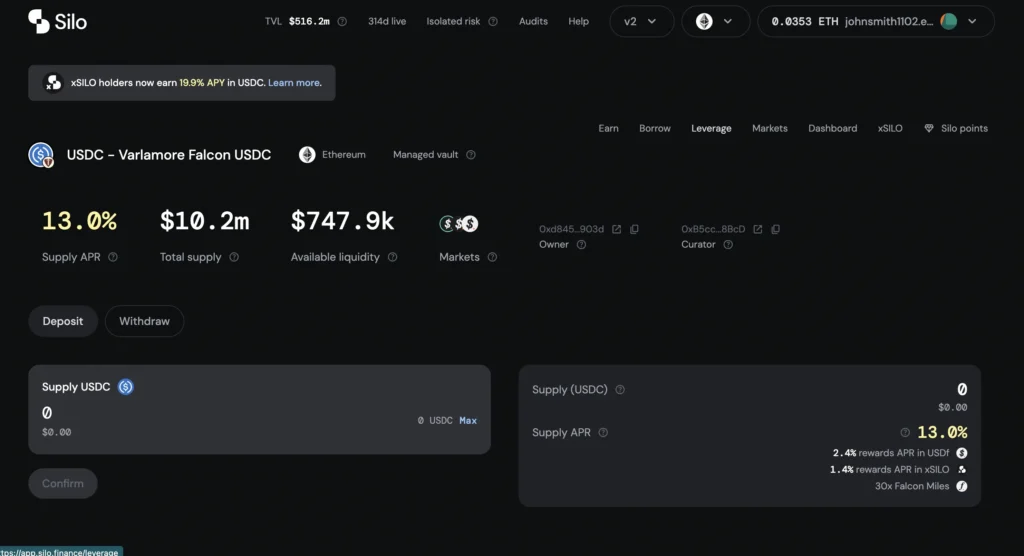Click the USDC vault token icon
The image size is (1024, 556).
point(41,155)
